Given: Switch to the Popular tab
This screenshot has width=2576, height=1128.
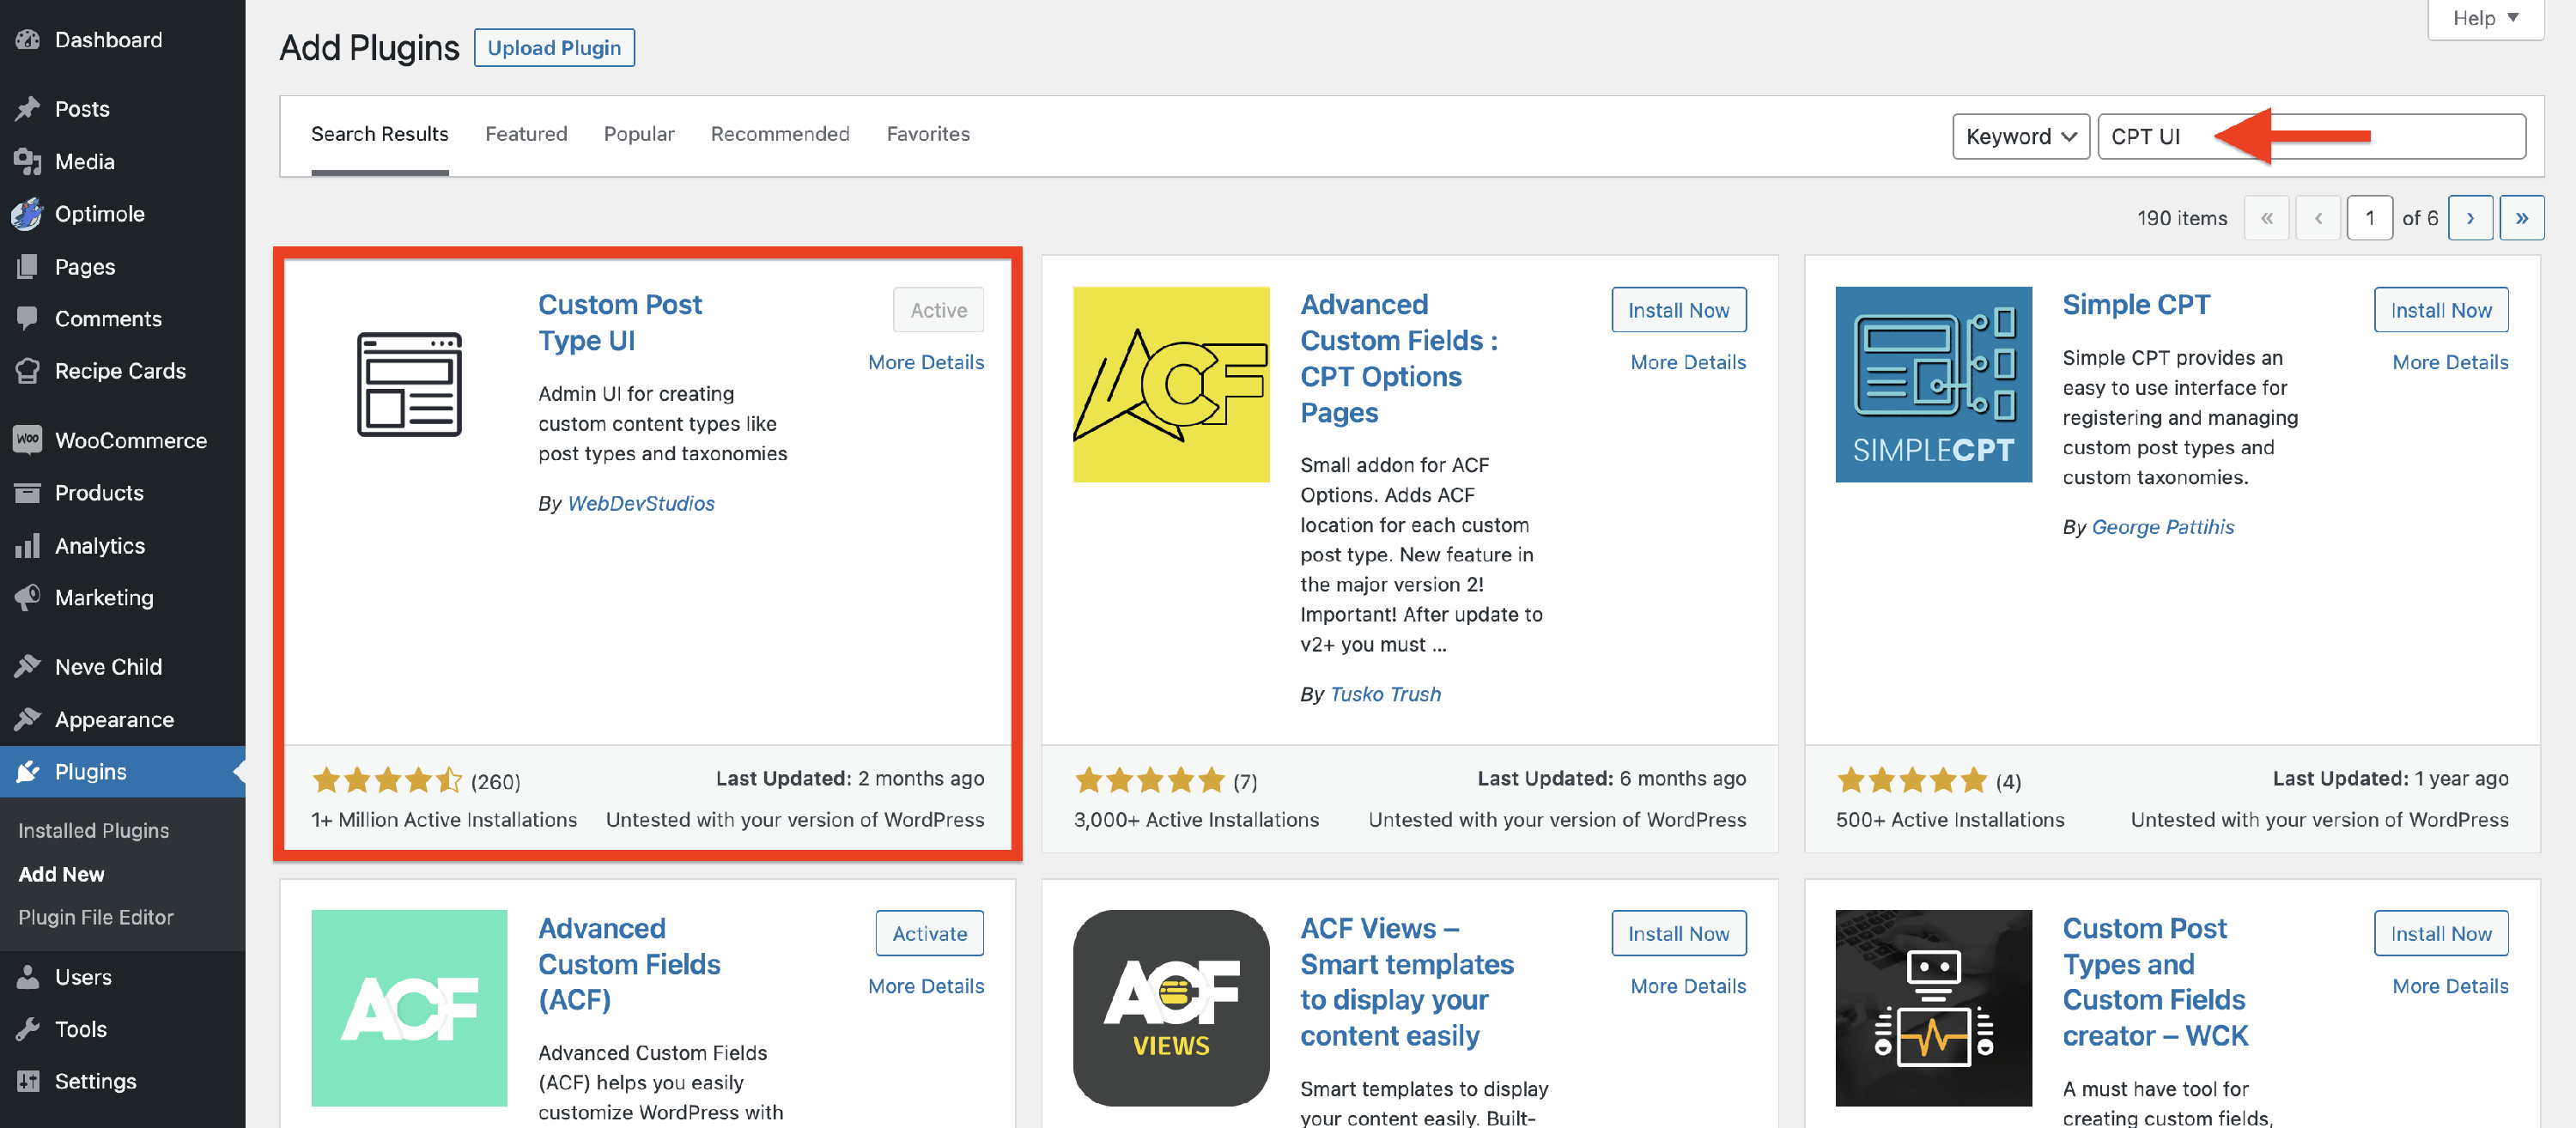Looking at the screenshot, I should click(x=639, y=134).
